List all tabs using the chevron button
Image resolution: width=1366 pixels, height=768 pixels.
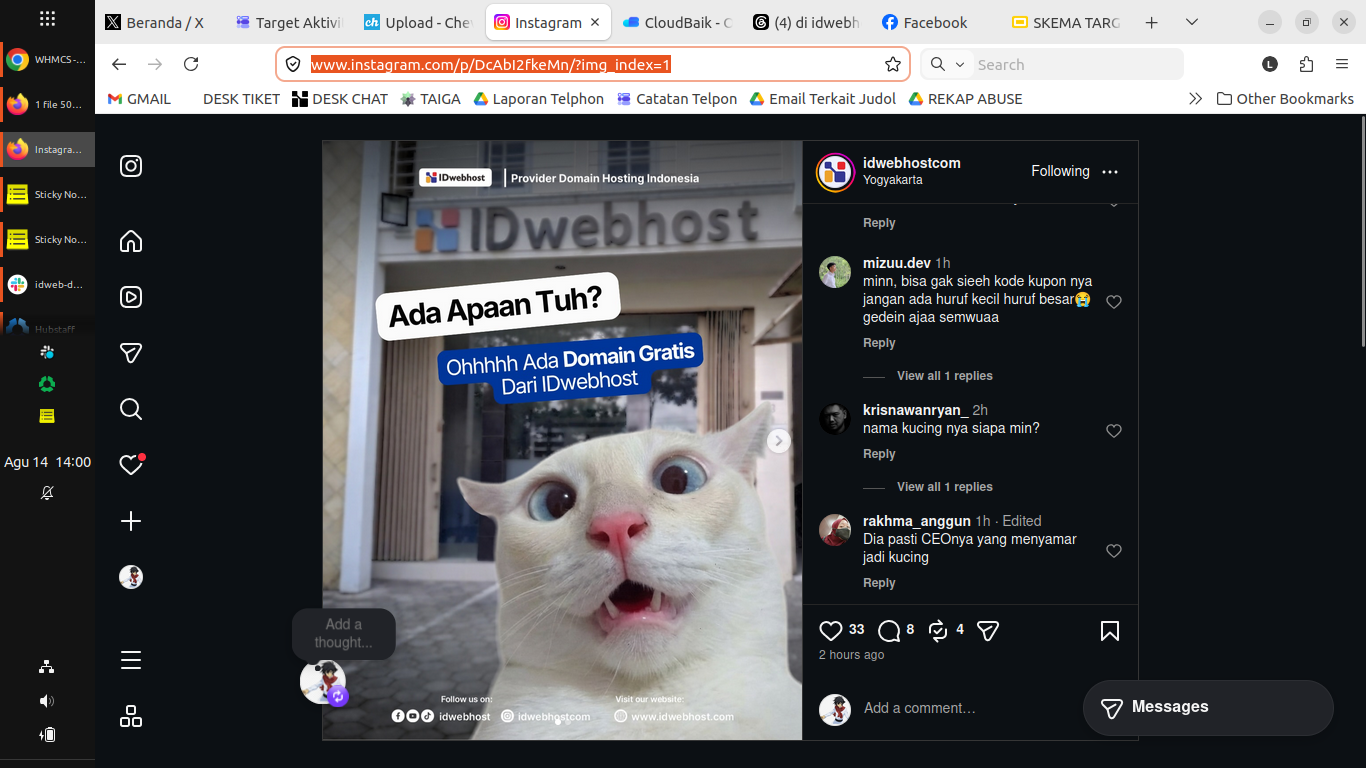pos(1192,22)
